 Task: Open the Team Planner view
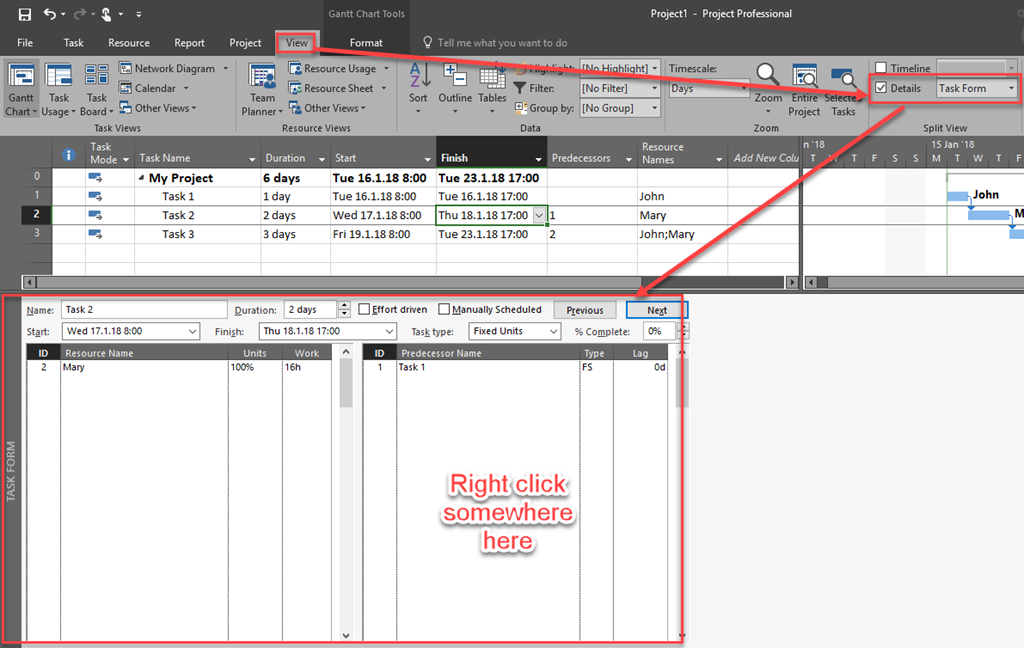point(262,80)
